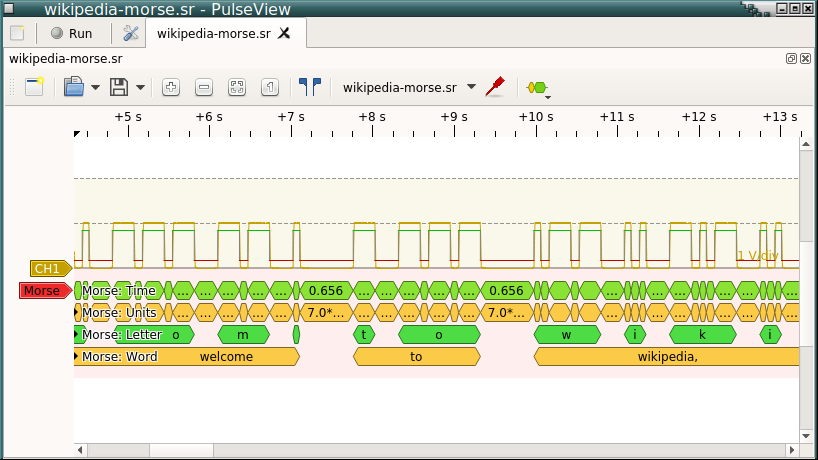Set zoom to one-to-one
Viewport: 818px width, 460px height.
click(x=270, y=87)
